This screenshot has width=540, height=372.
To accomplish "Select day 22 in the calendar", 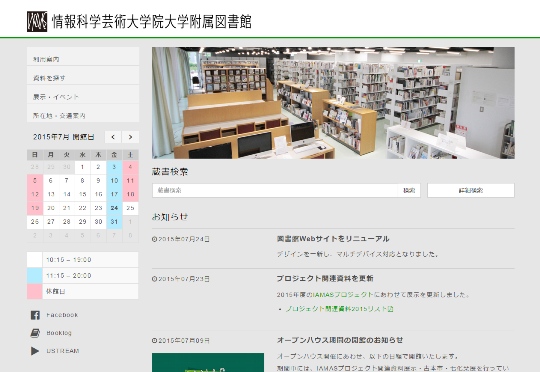I will click(83, 208).
